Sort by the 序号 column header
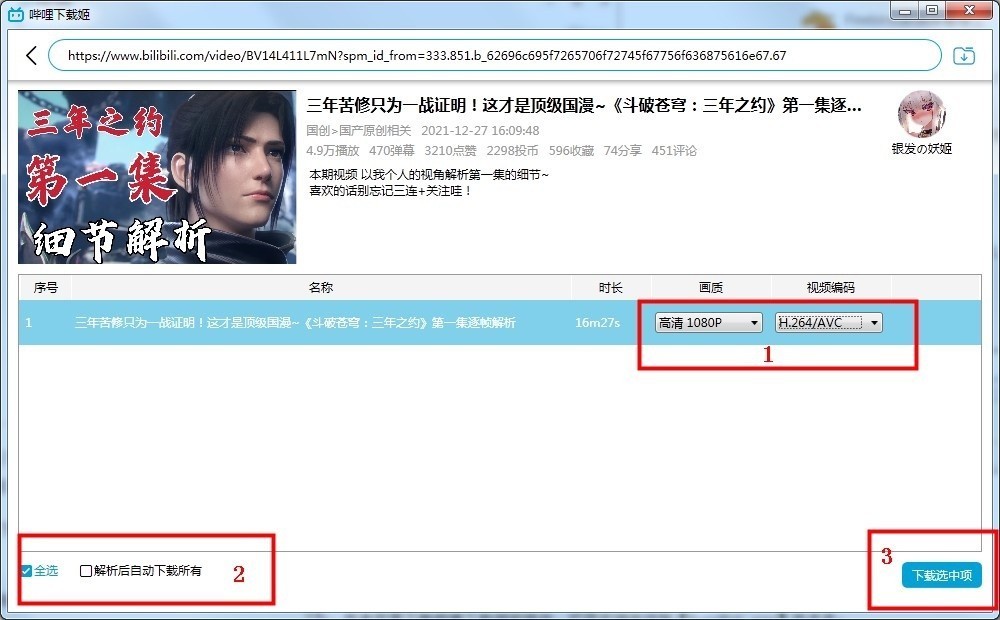The image size is (1000, 620). (x=45, y=288)
